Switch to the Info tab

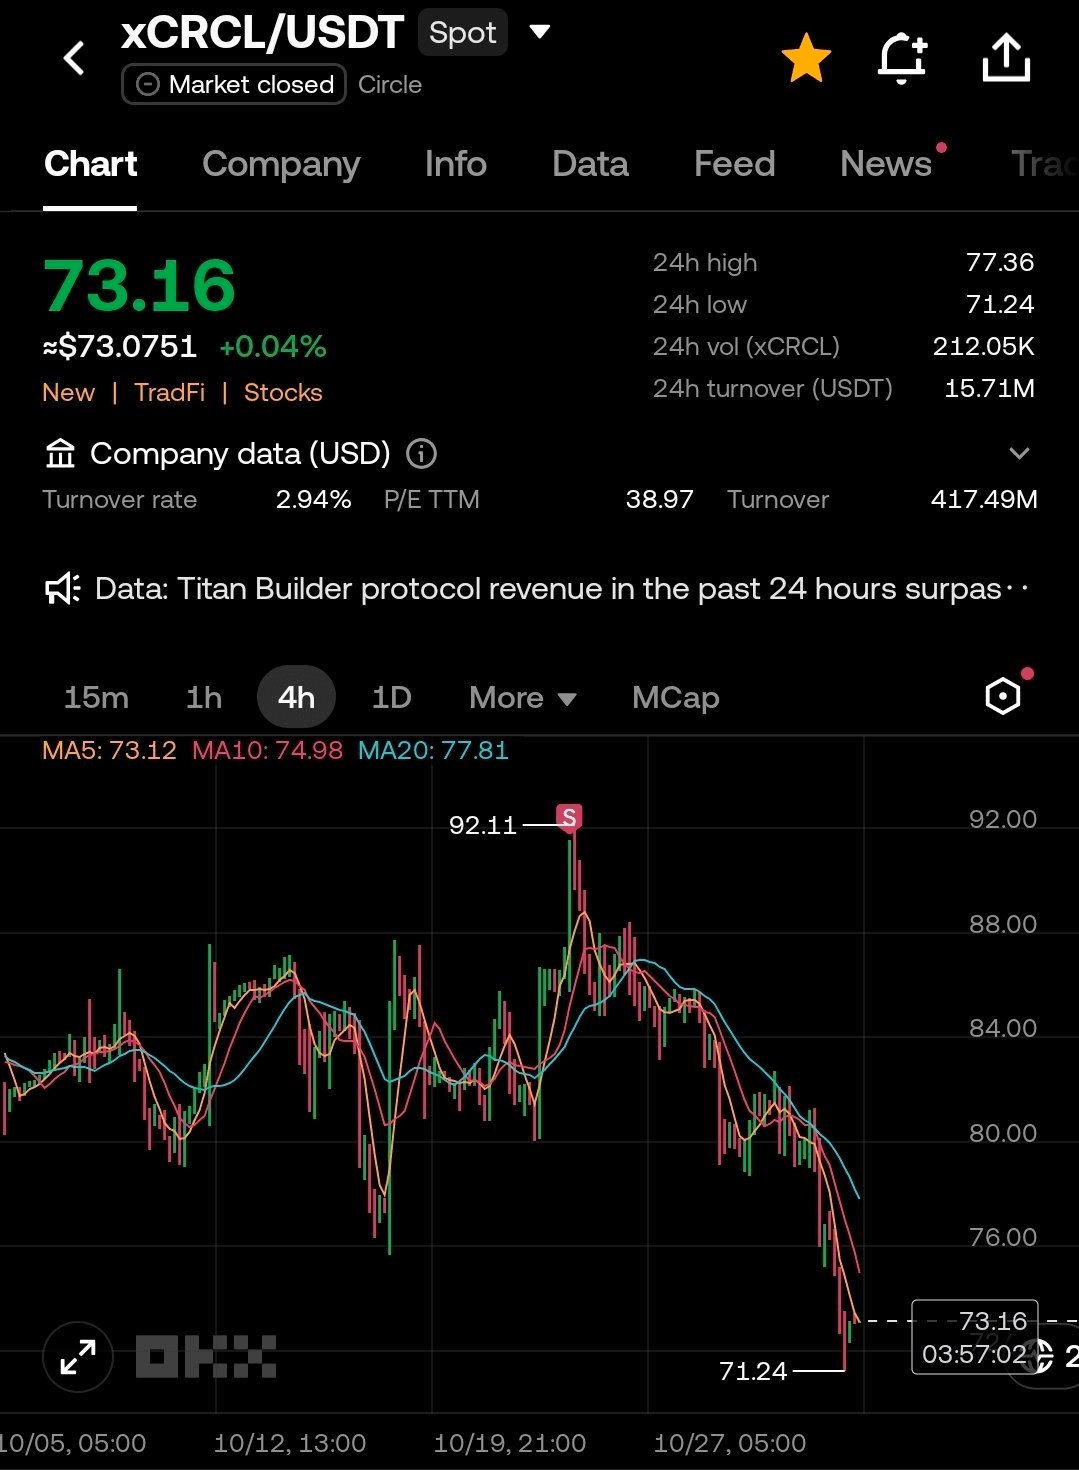[456, 164]
